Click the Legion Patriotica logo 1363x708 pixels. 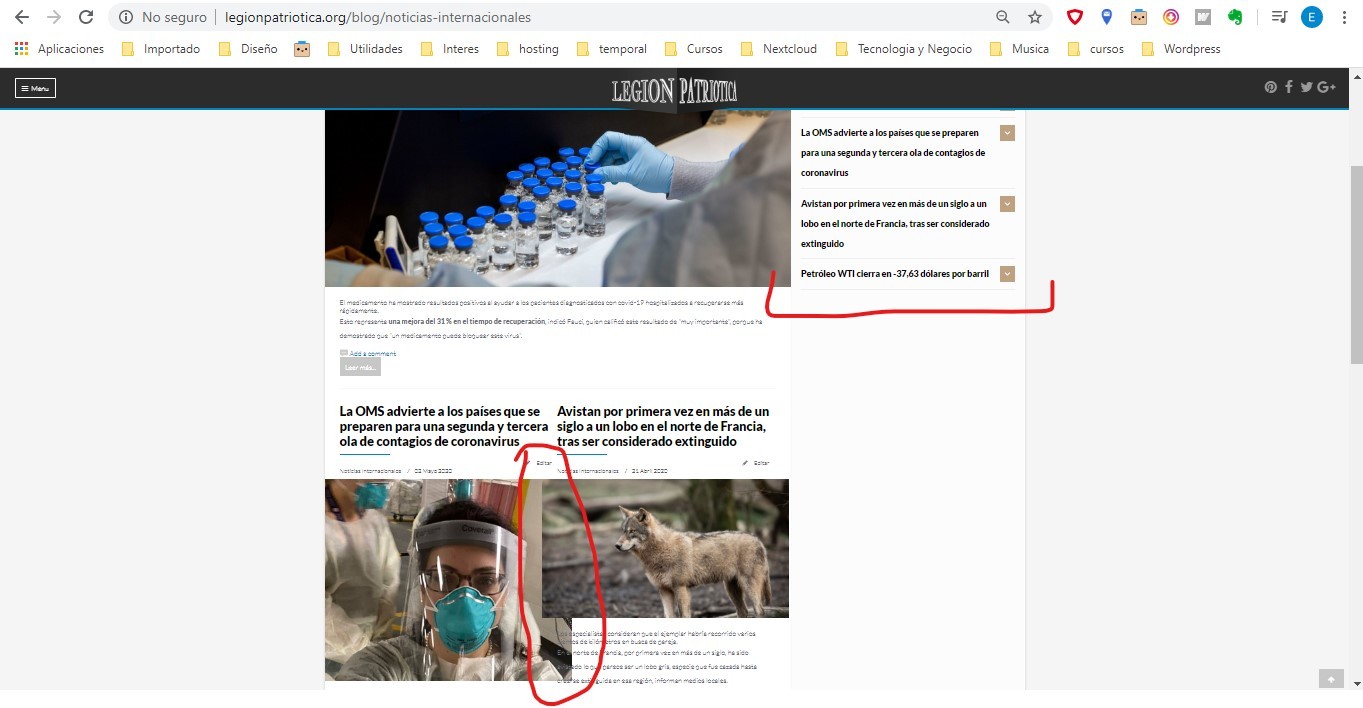click(675, 90)
